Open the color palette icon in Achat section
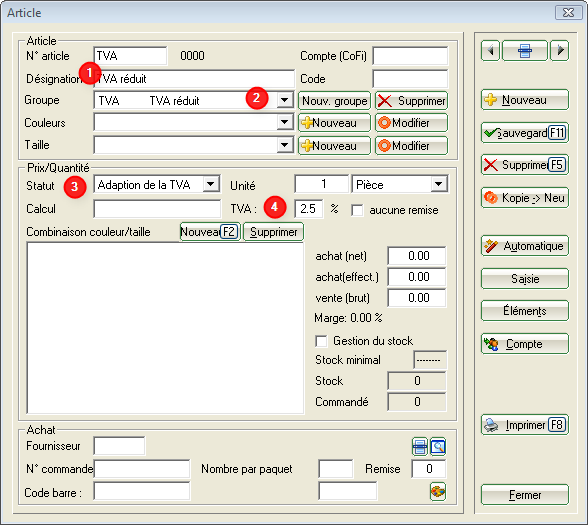588x525 pixels. point(438,491)
